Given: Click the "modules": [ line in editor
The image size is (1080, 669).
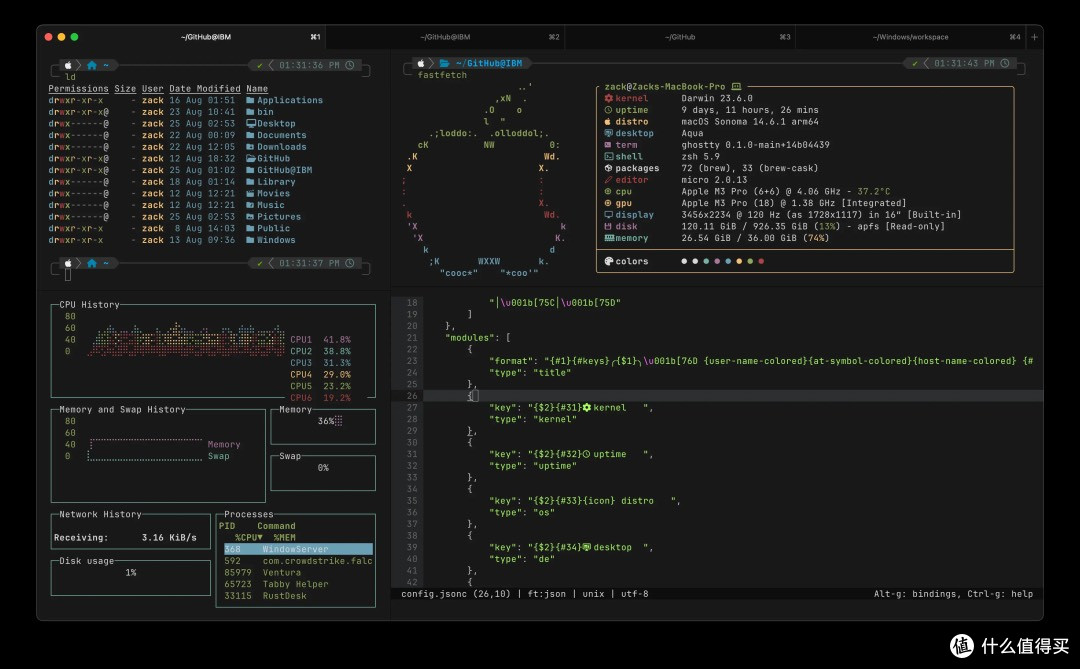Looking at the screenshot, I should click(x=478, y=338).
